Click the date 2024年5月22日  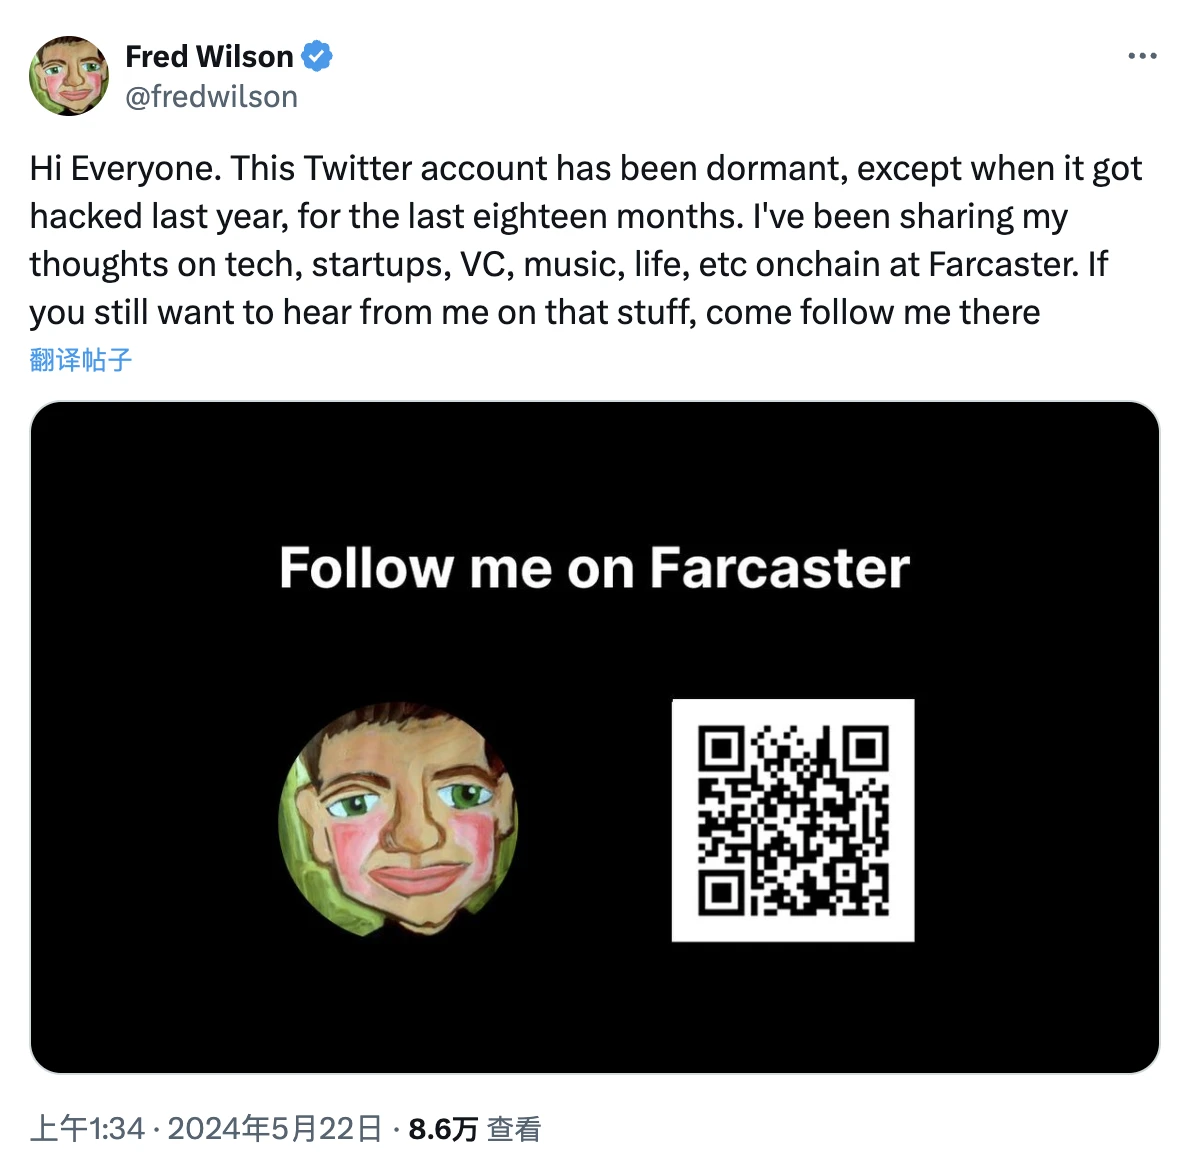[275, 1129]
